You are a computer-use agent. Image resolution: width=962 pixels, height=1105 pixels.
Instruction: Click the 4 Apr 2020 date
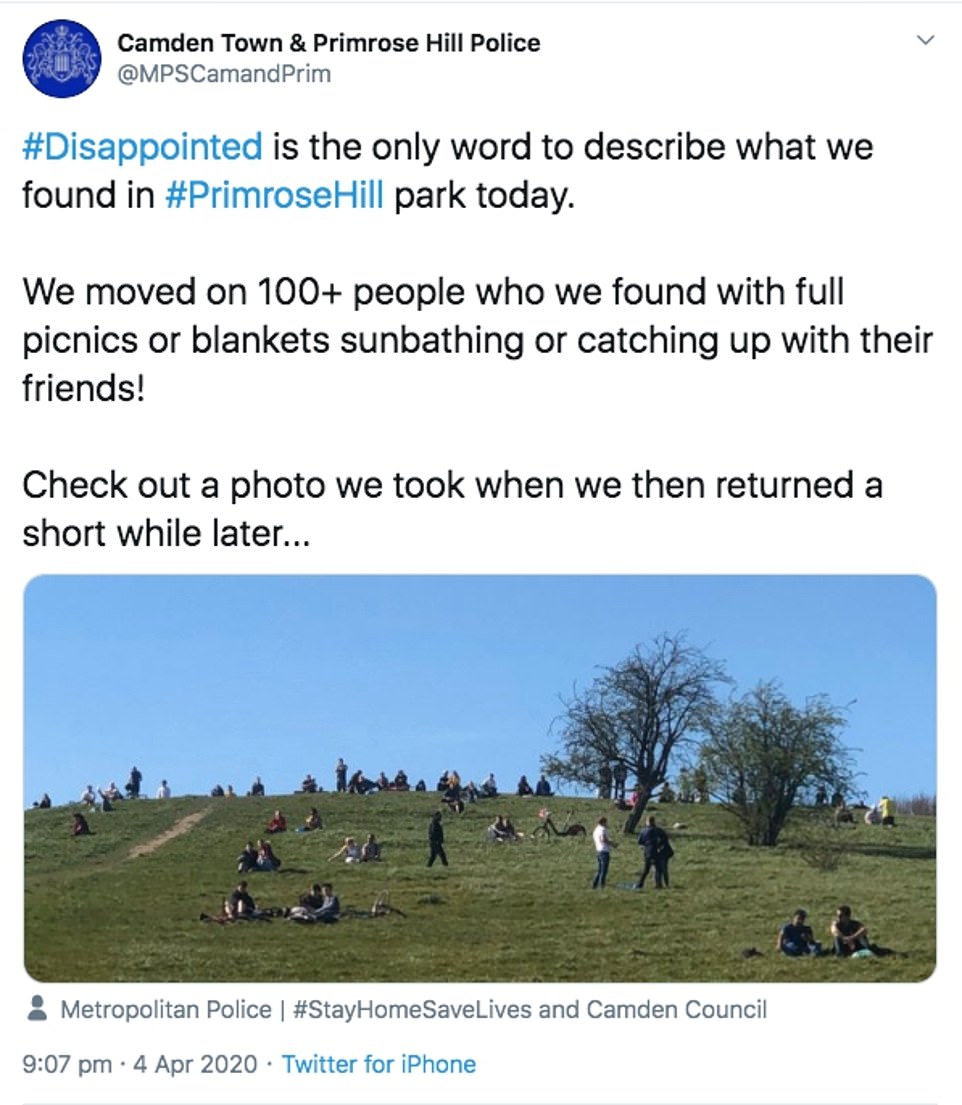tap(195, 1064)
